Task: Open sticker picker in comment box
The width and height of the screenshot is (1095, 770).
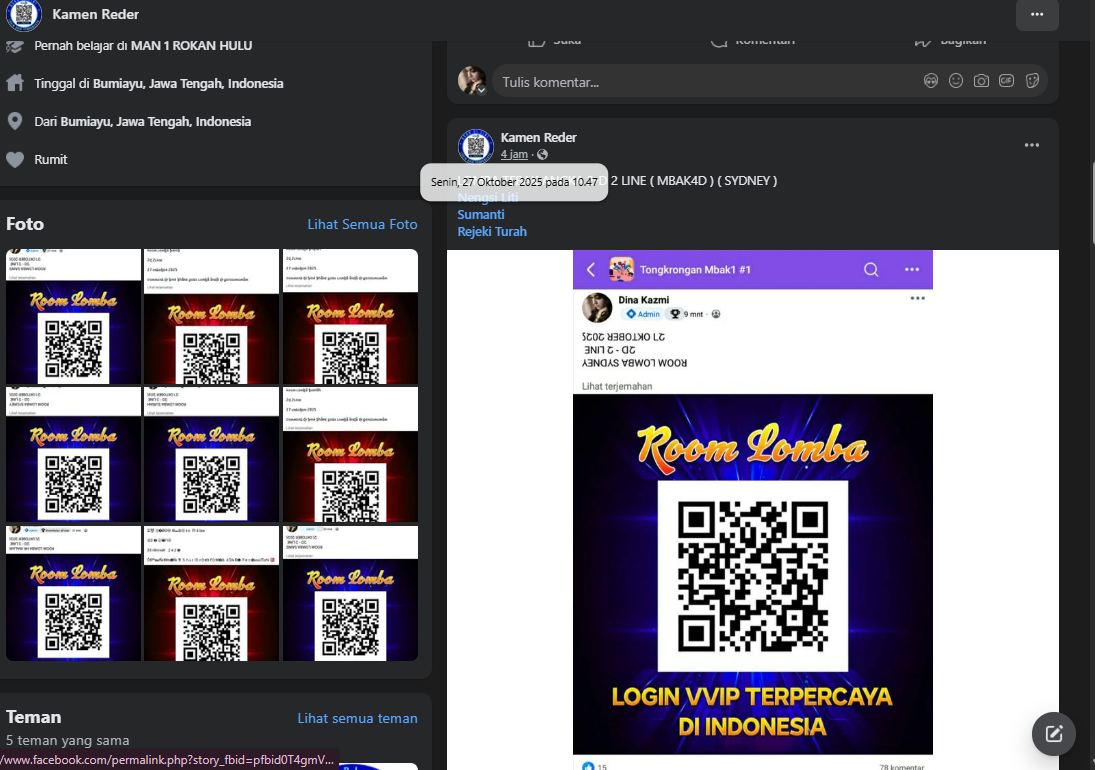Action: [1032, 81]
